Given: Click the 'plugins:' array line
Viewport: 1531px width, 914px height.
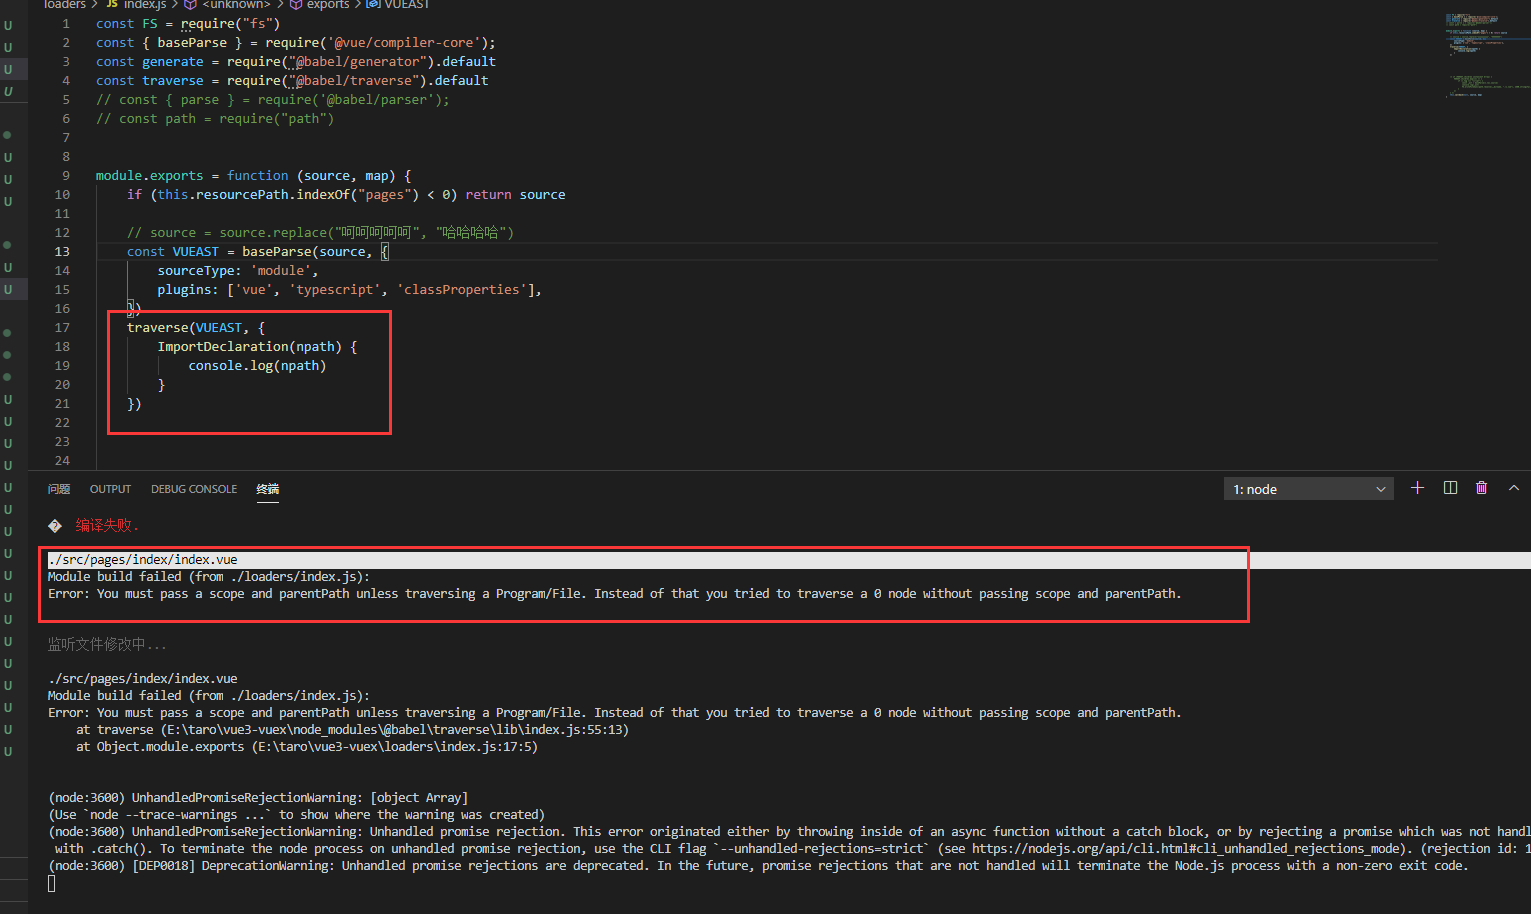Looking at the screenshot, I should (x=349, y=290).
